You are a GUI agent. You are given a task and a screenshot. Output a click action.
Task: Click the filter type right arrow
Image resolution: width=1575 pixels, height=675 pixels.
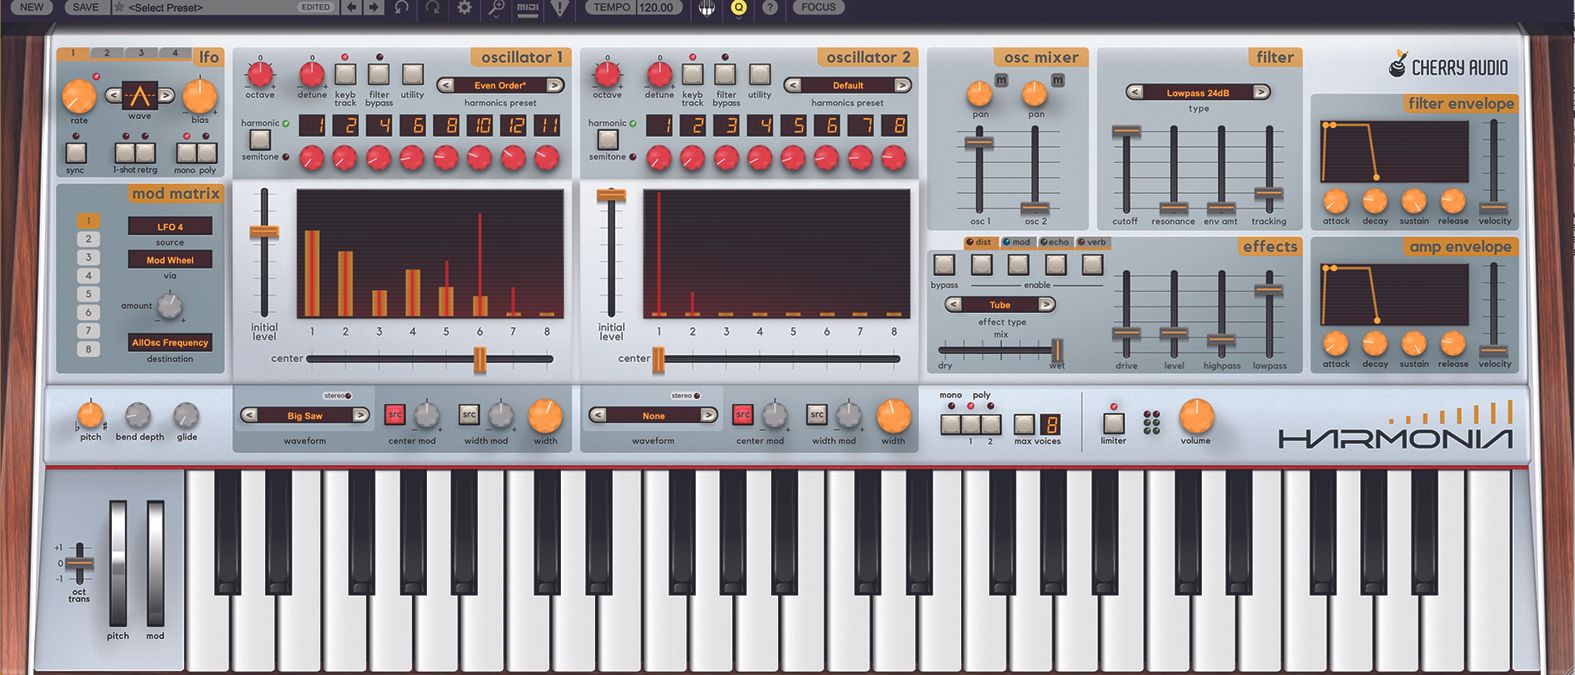1262,92
